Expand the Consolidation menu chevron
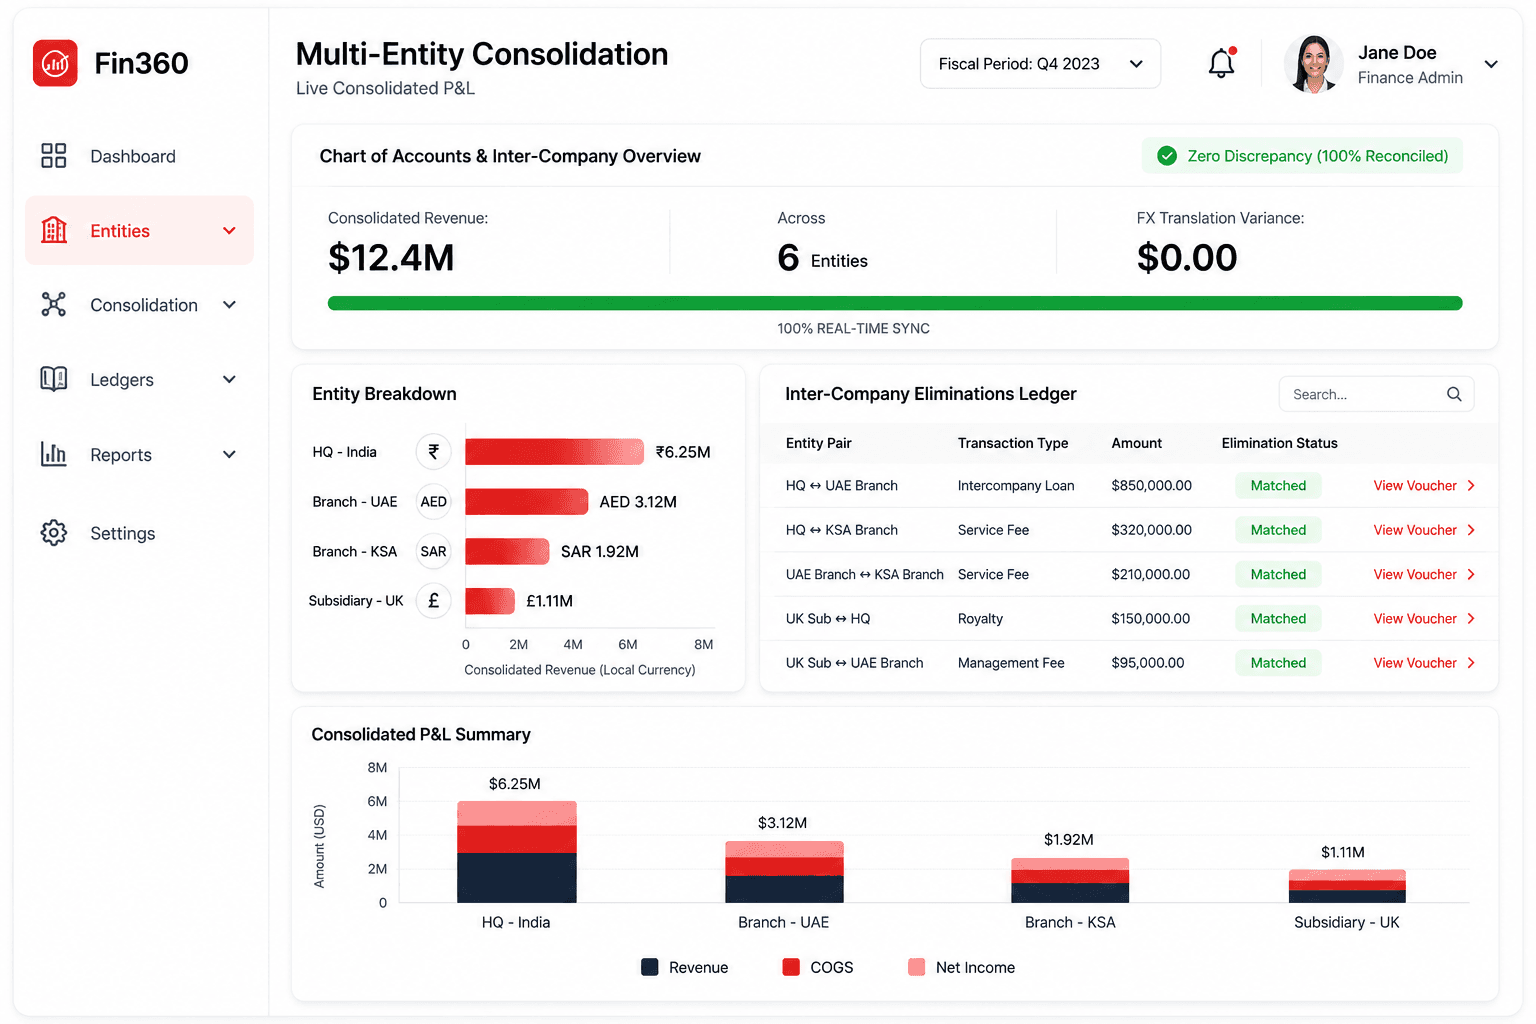The width and height of the screenshot is (1536, 1024). coord(229,305)
